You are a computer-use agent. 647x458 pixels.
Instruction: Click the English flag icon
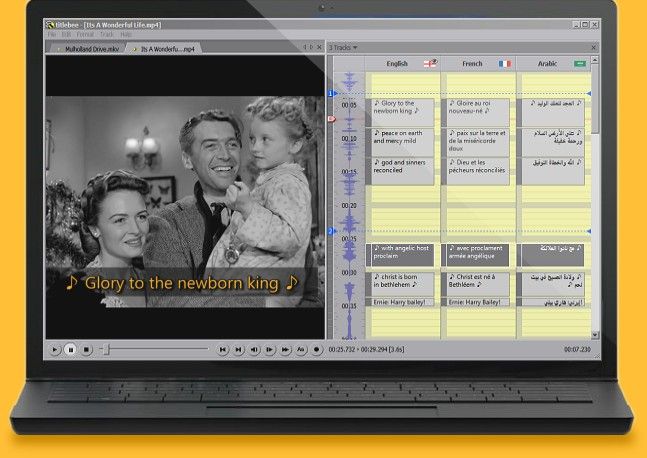430,63
